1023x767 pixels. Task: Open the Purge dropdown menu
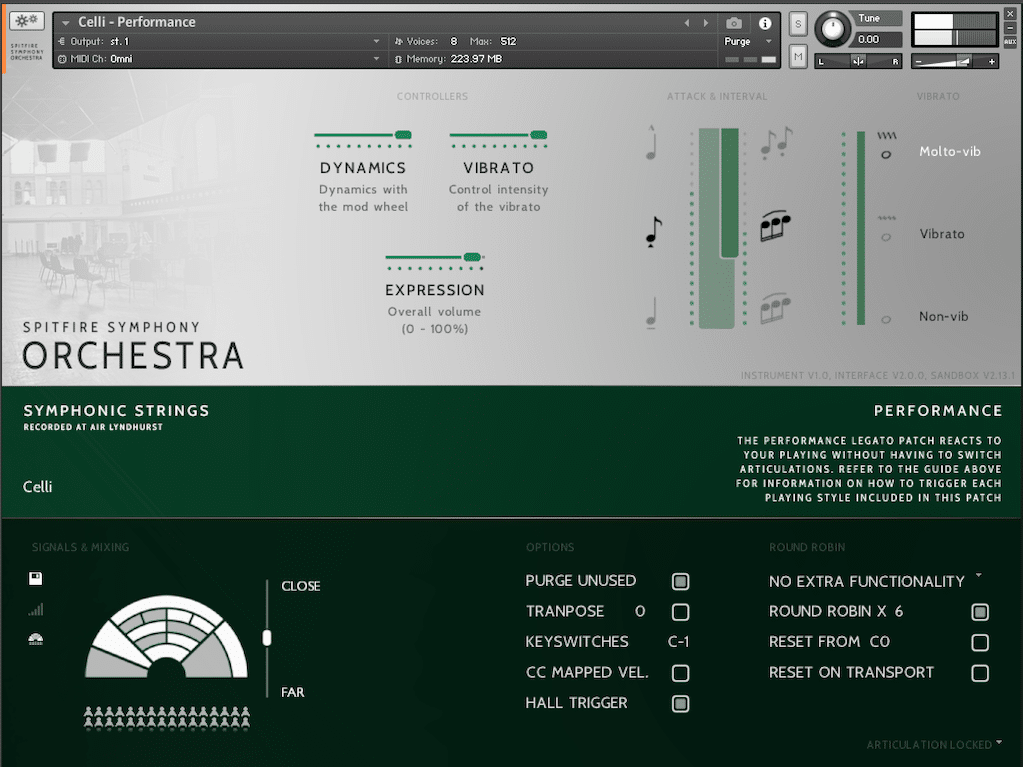click(x=748, y=41)
